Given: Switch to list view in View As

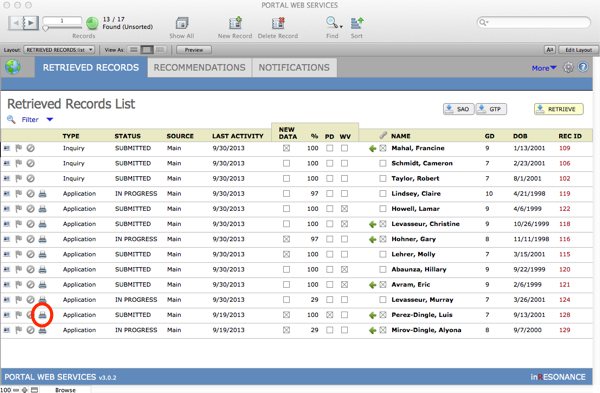Looking at the screenshot, I should pyautogui.click(x=147, y=50).
